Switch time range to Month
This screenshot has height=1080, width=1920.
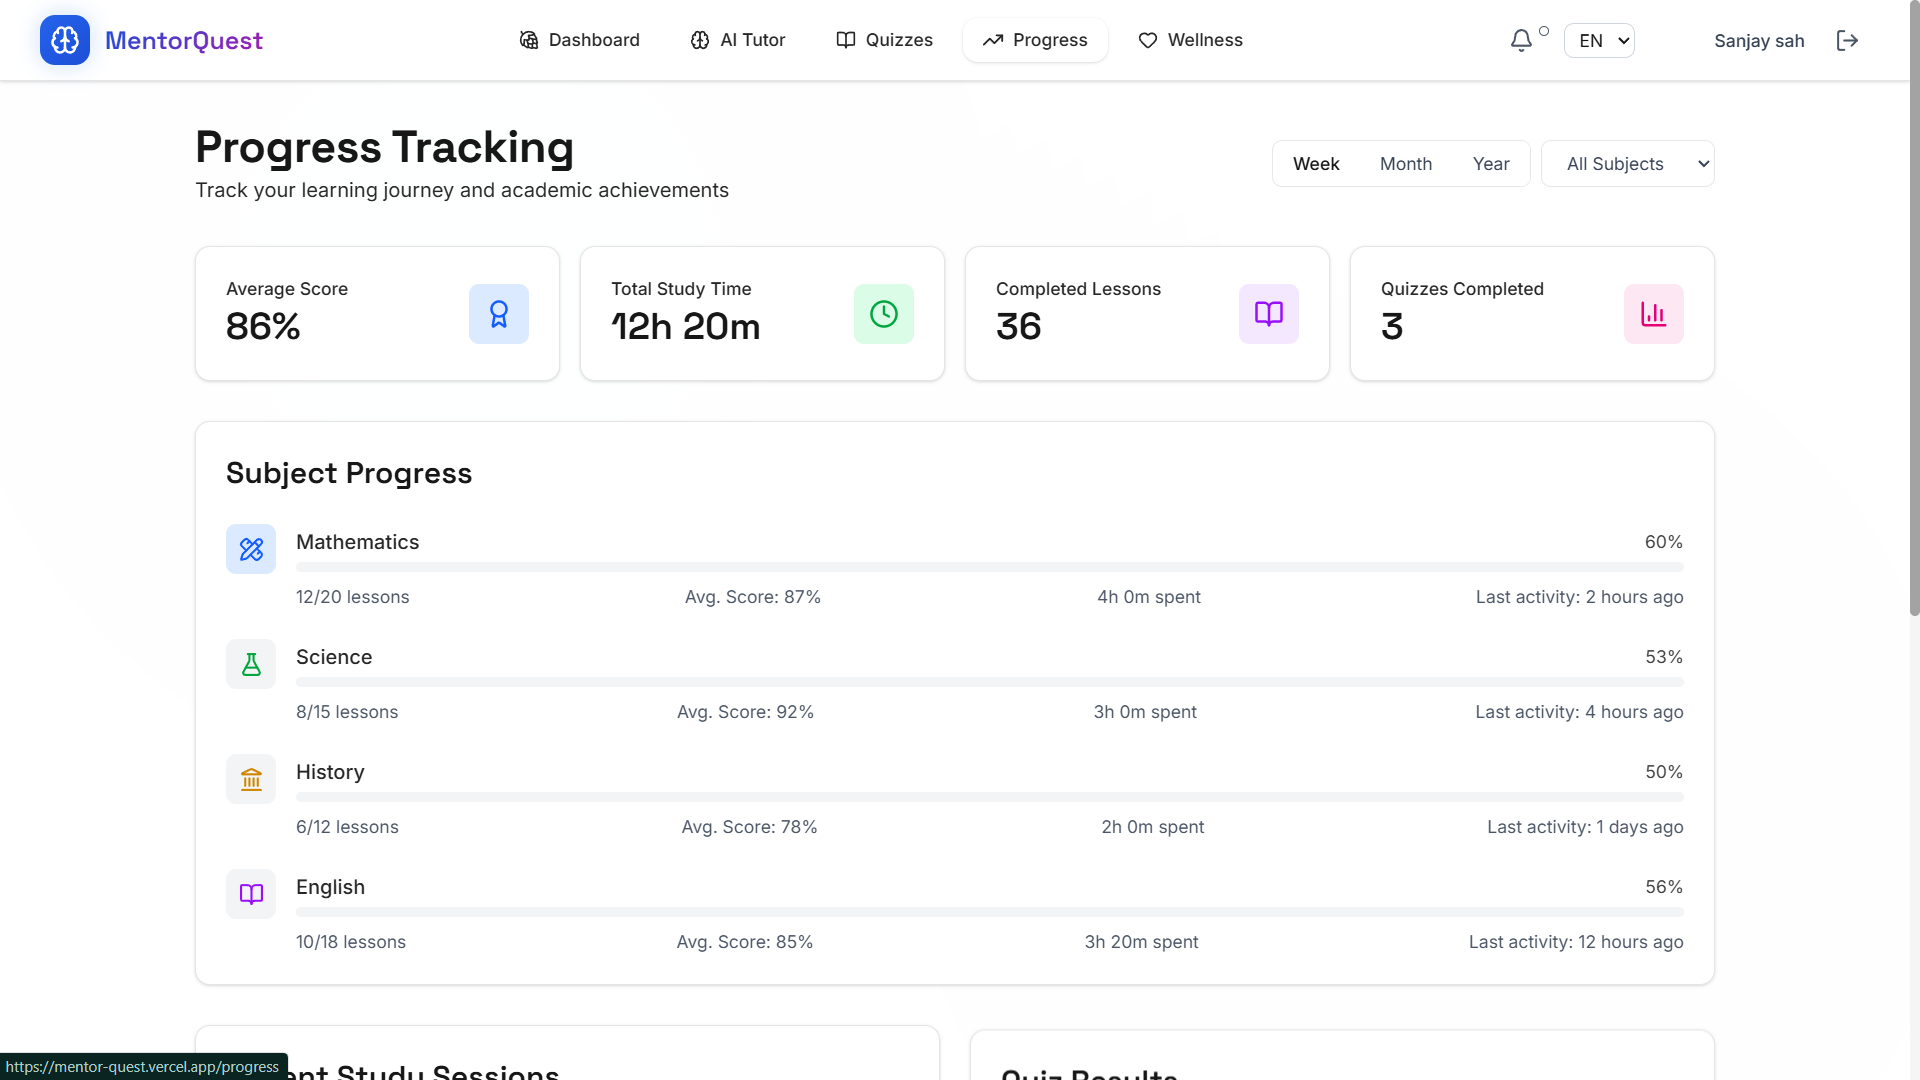pyautogui.click(x=1405, y=164)
